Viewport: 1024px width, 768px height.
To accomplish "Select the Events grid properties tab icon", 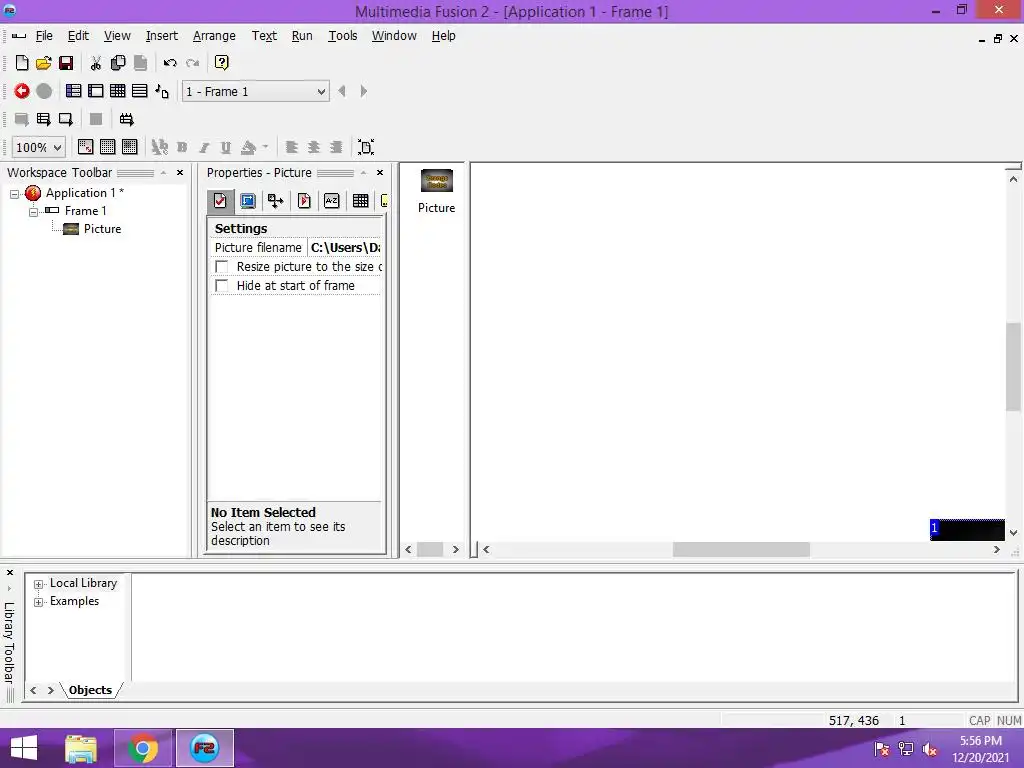I will 360,201.
